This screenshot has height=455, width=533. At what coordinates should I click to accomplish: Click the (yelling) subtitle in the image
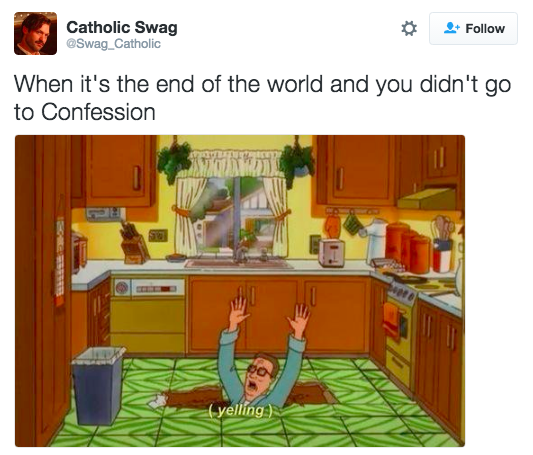(x=240, y=410)
